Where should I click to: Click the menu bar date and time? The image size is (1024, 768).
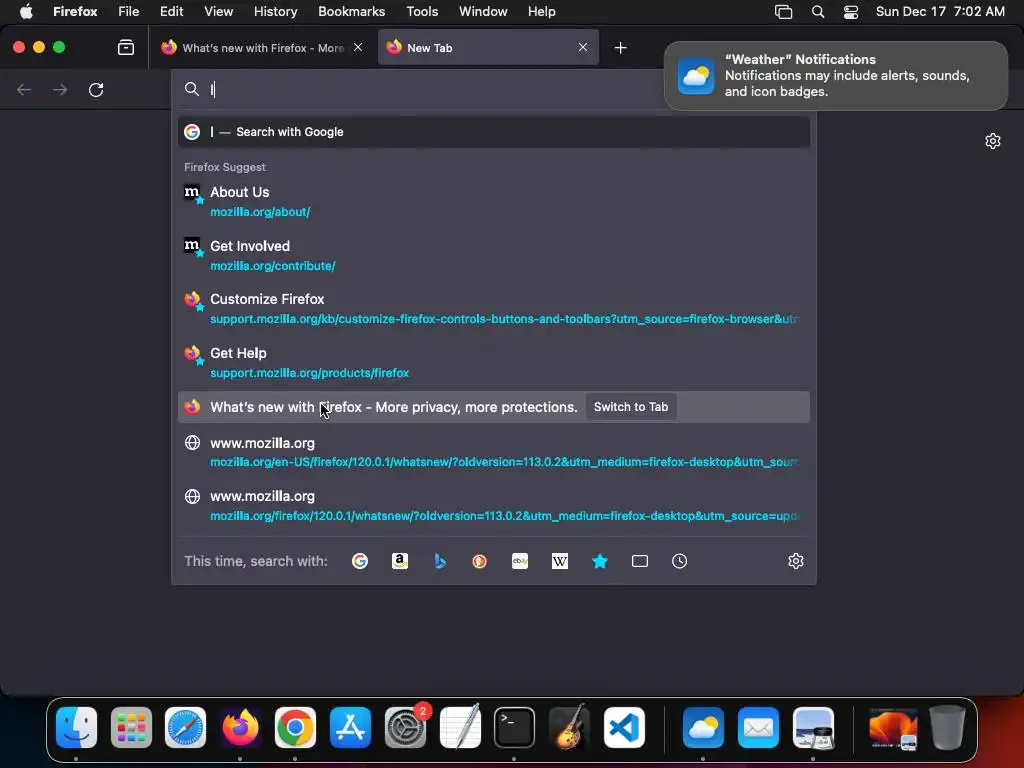940,12
